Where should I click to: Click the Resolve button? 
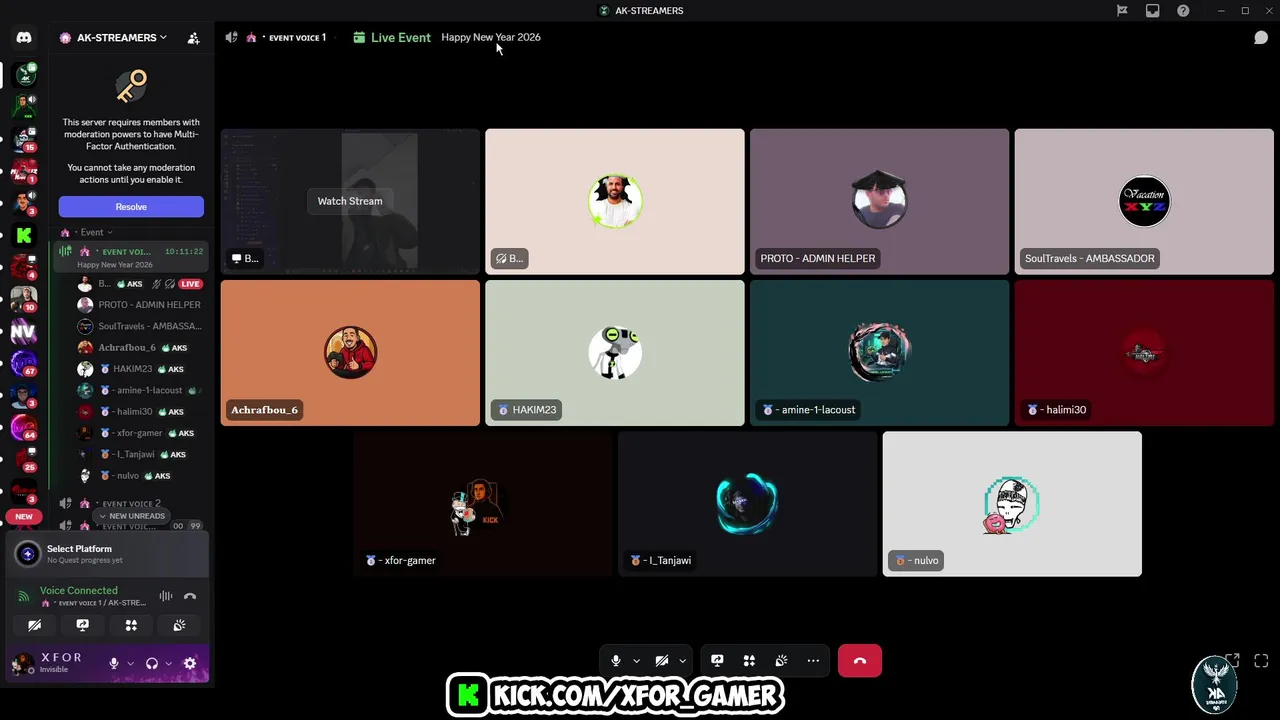click(x=131, y=207)
